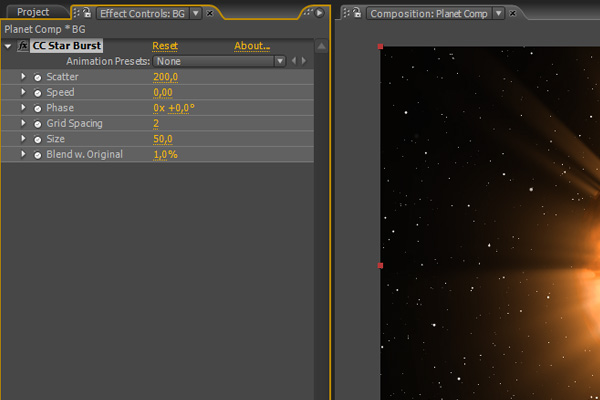
Task: Click the effect list scroll-up arrow
Action: [321, 46]
